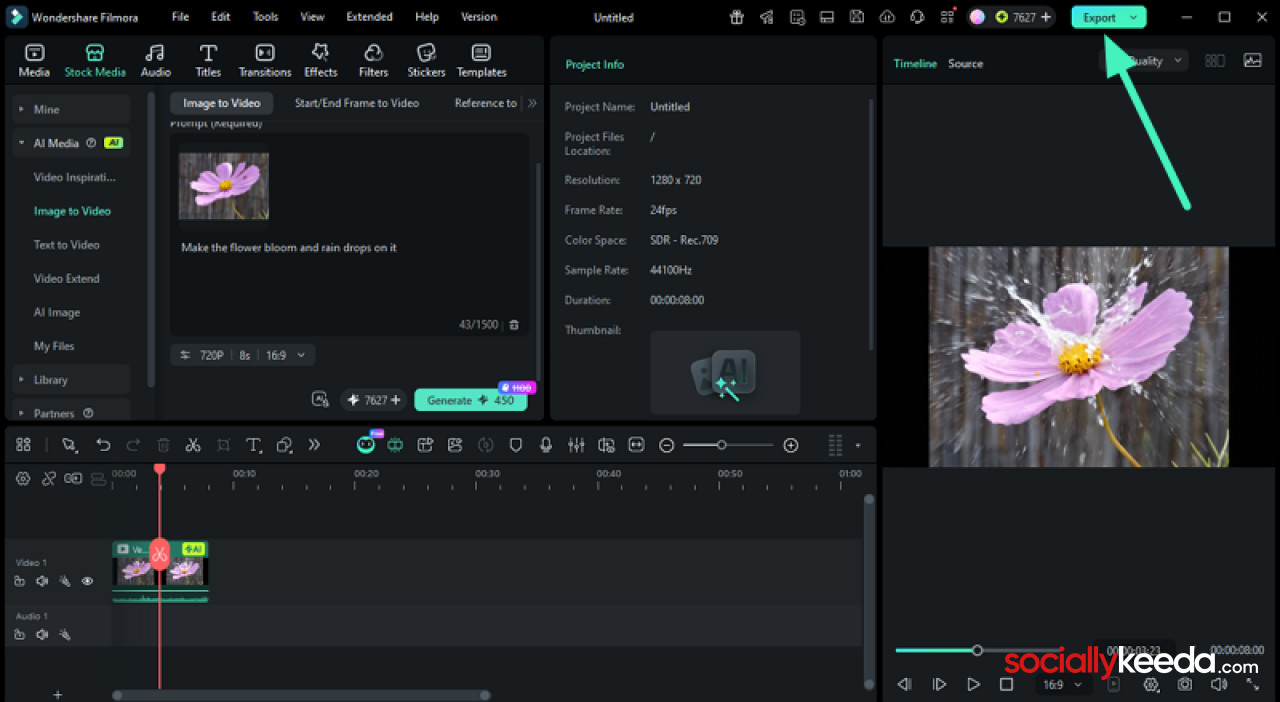
Task: Click the Generate 450 button
Action: [470, 400]
